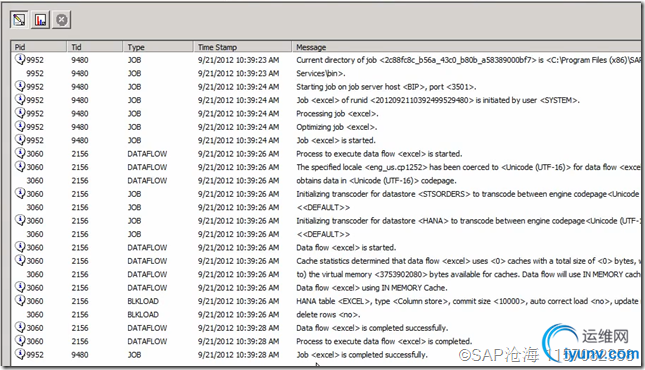Screen dimensions: 645x370
Task: Select Tid 2156 cell in 'Data flow <excel> is started' row
Action: click(80, 247)
